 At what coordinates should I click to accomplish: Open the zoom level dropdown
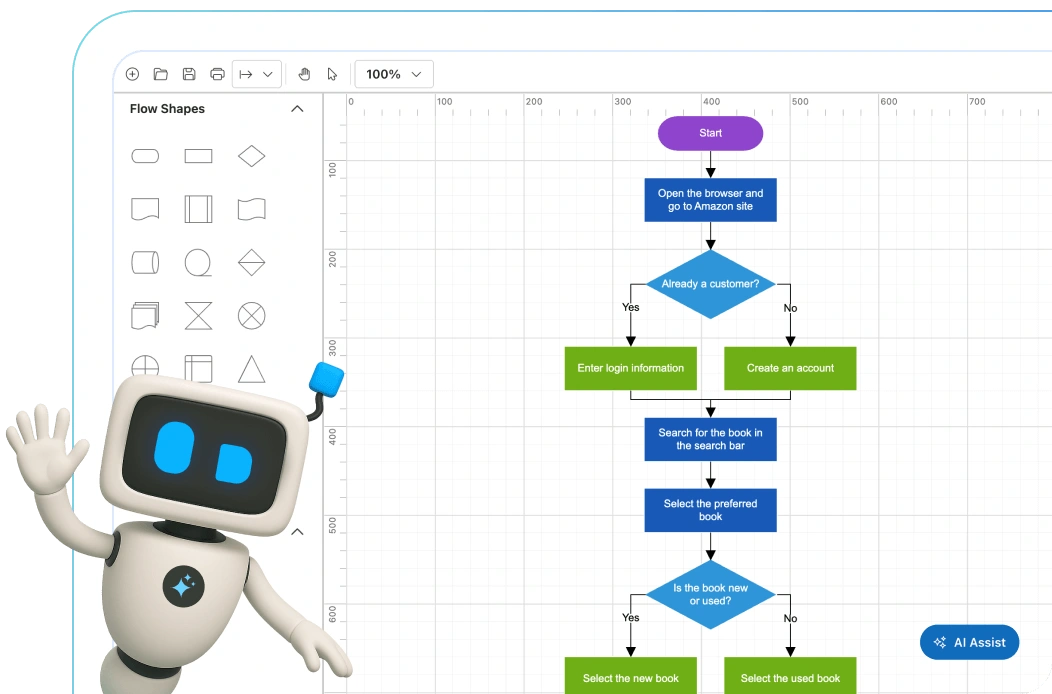point(393,74)
